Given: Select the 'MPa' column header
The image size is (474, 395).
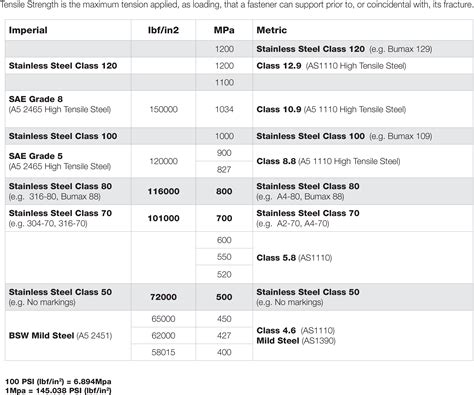Looking at the screenshot, I should 224,30.
